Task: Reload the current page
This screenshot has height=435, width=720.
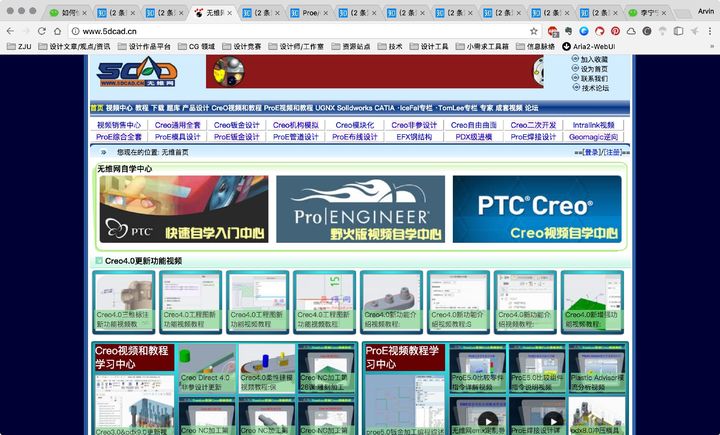Action: pos(42,31)
